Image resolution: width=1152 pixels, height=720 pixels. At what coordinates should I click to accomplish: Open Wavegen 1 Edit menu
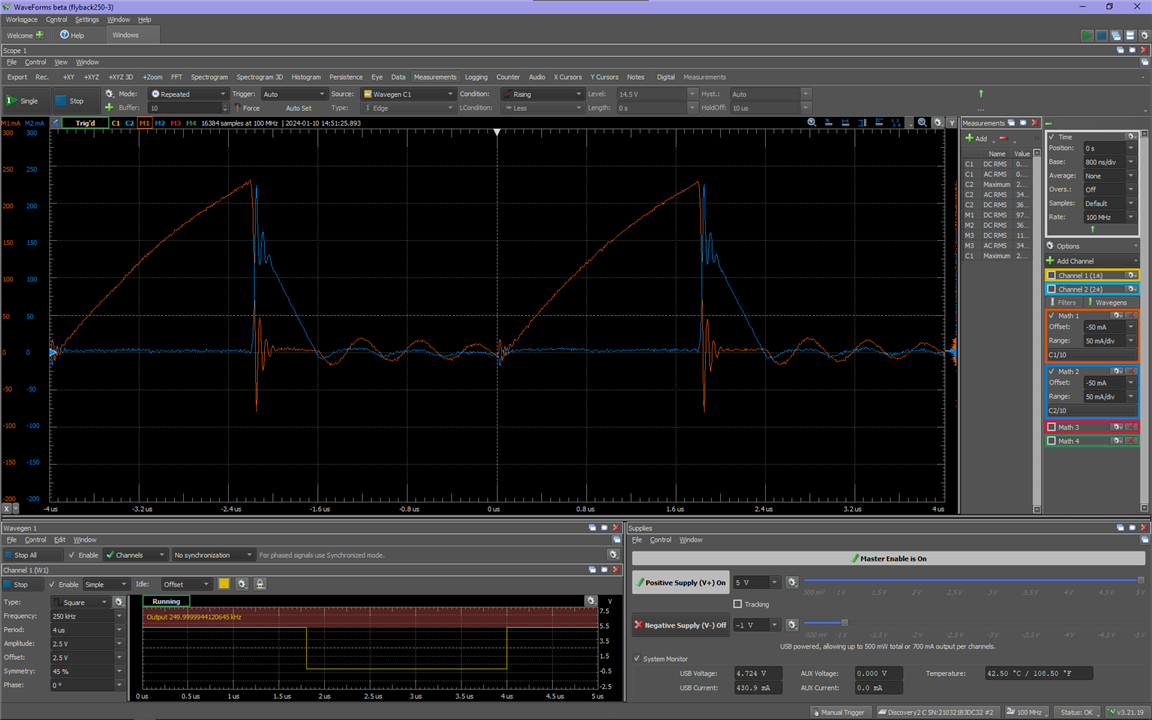coord(60,539)
